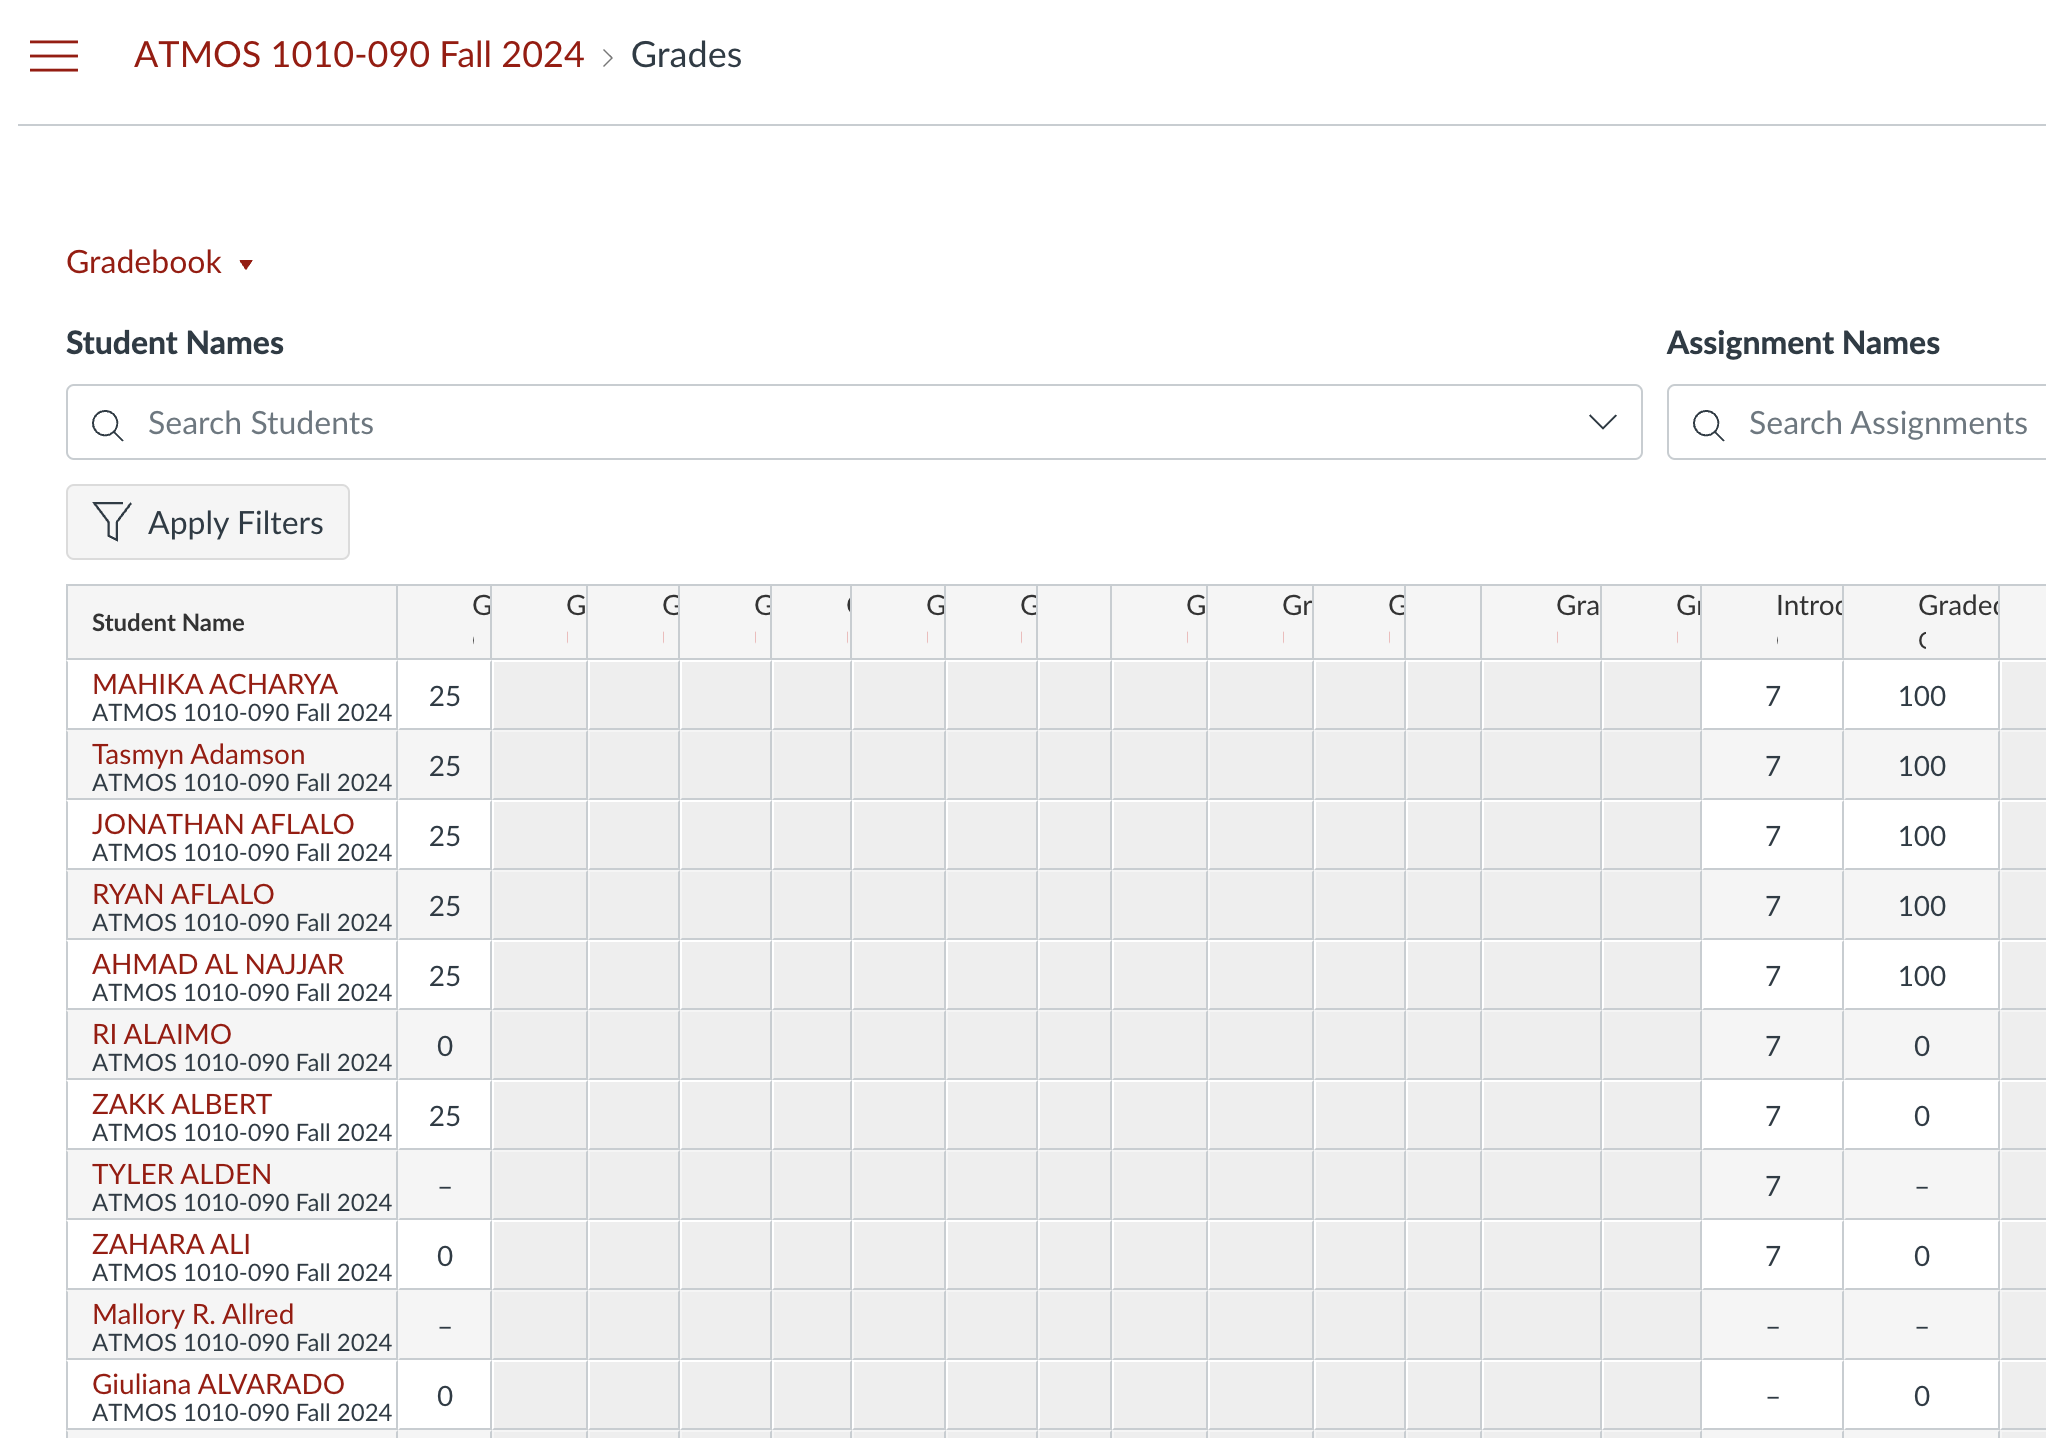Click the Search Students magnifier icon
The height and width of the screenshot is (1438, 2046).
(107, 424)
